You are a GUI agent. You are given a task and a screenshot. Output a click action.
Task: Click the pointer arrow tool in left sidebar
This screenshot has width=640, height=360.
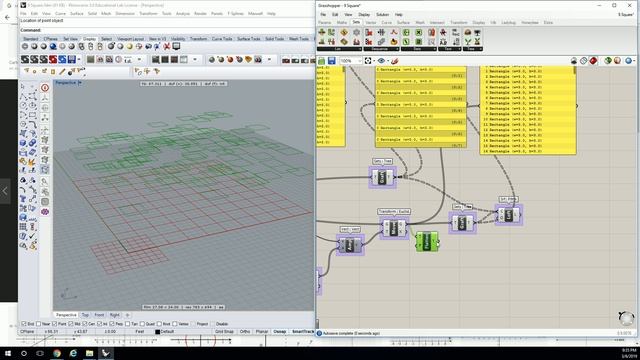tap(23, 87)
